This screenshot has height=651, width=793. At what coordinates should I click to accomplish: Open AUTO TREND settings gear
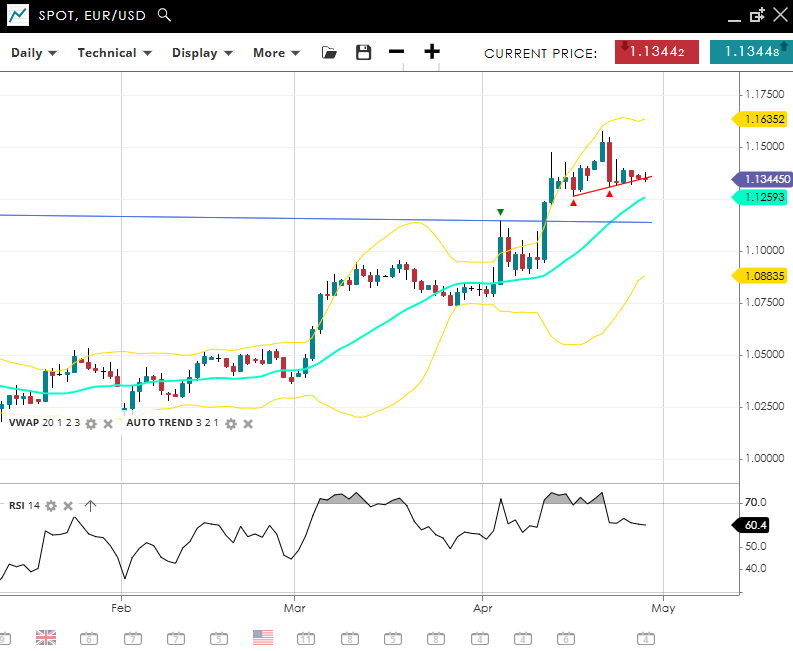coord(230,423)
